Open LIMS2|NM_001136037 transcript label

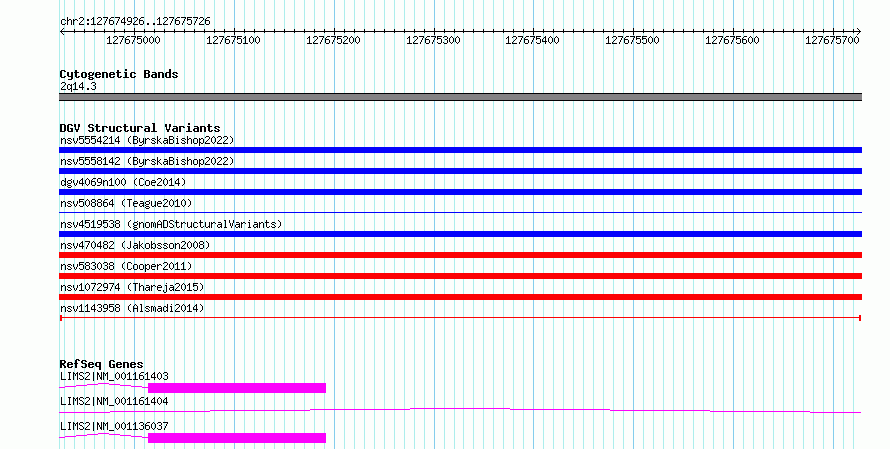(x=114, y=426)
